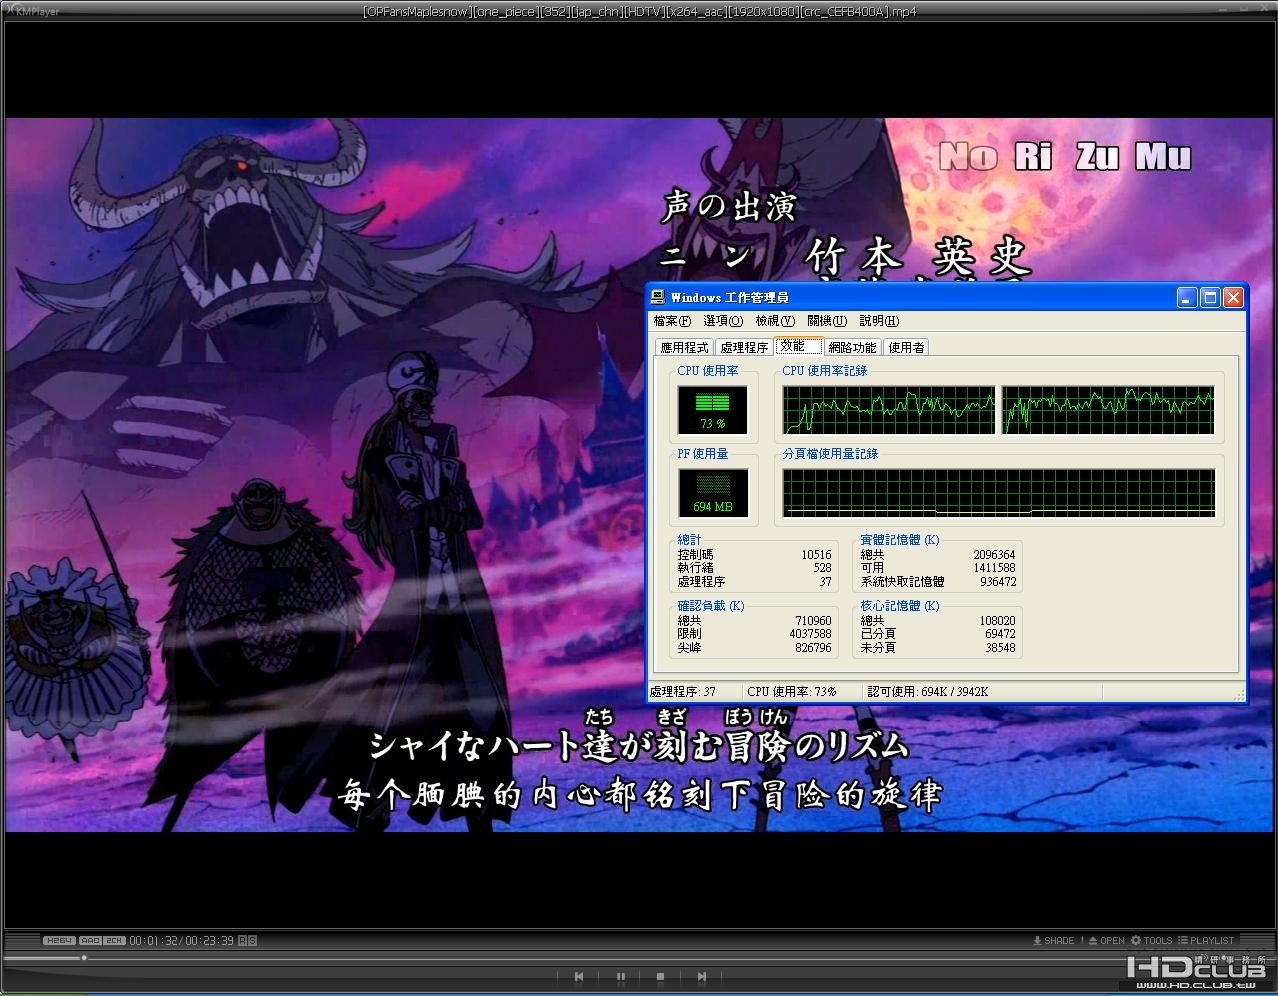Screen dimensions: 1278x996
Task: Switch to the 應用程式 tab
Action: pyautogui.click(x=684, y=347)
